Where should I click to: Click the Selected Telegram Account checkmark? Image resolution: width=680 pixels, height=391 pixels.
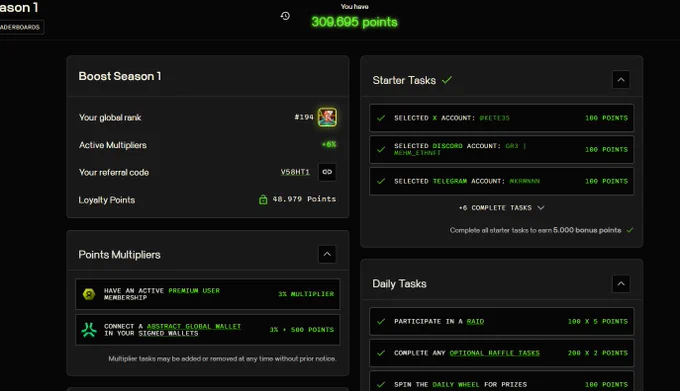coord(381,181)
